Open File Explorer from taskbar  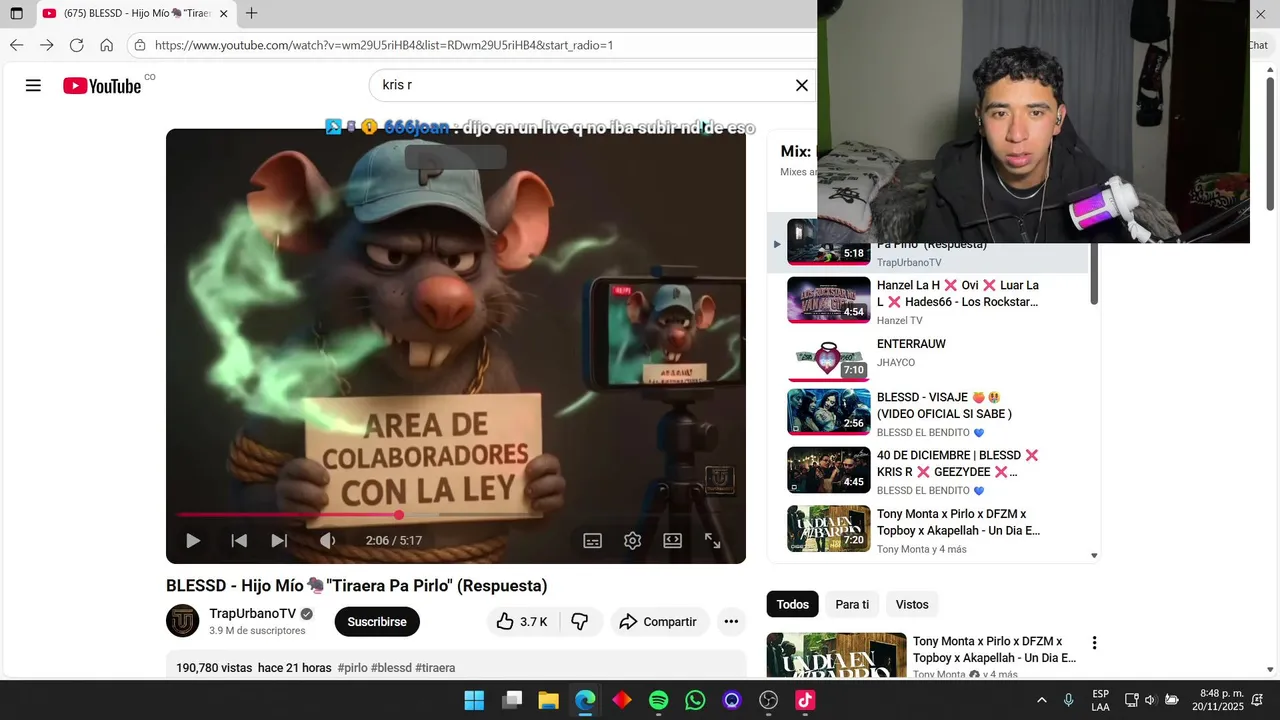(x=548, y=700)
